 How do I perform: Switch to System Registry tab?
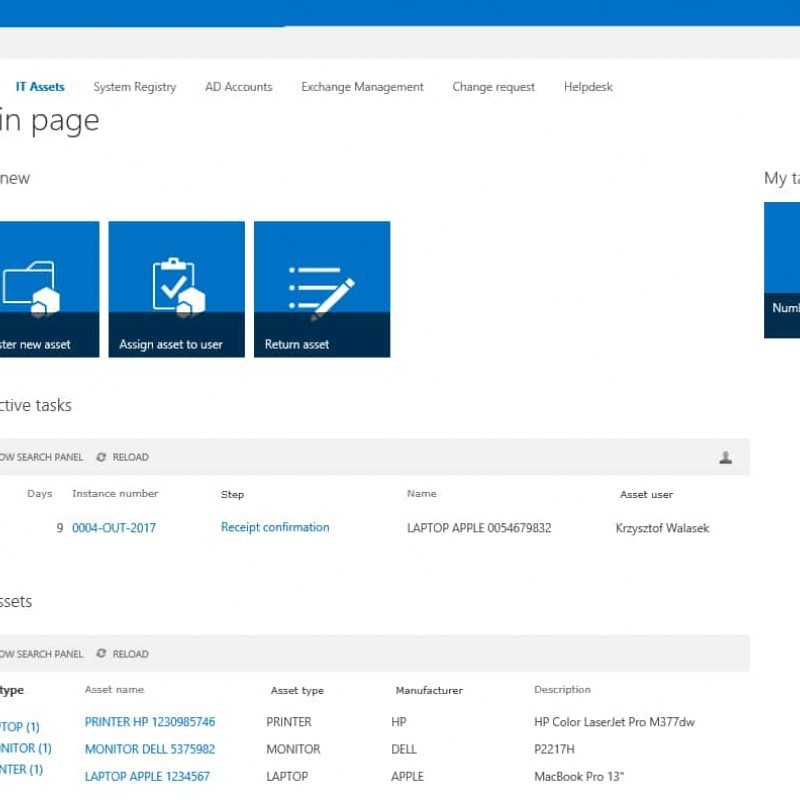click(135, 87)
